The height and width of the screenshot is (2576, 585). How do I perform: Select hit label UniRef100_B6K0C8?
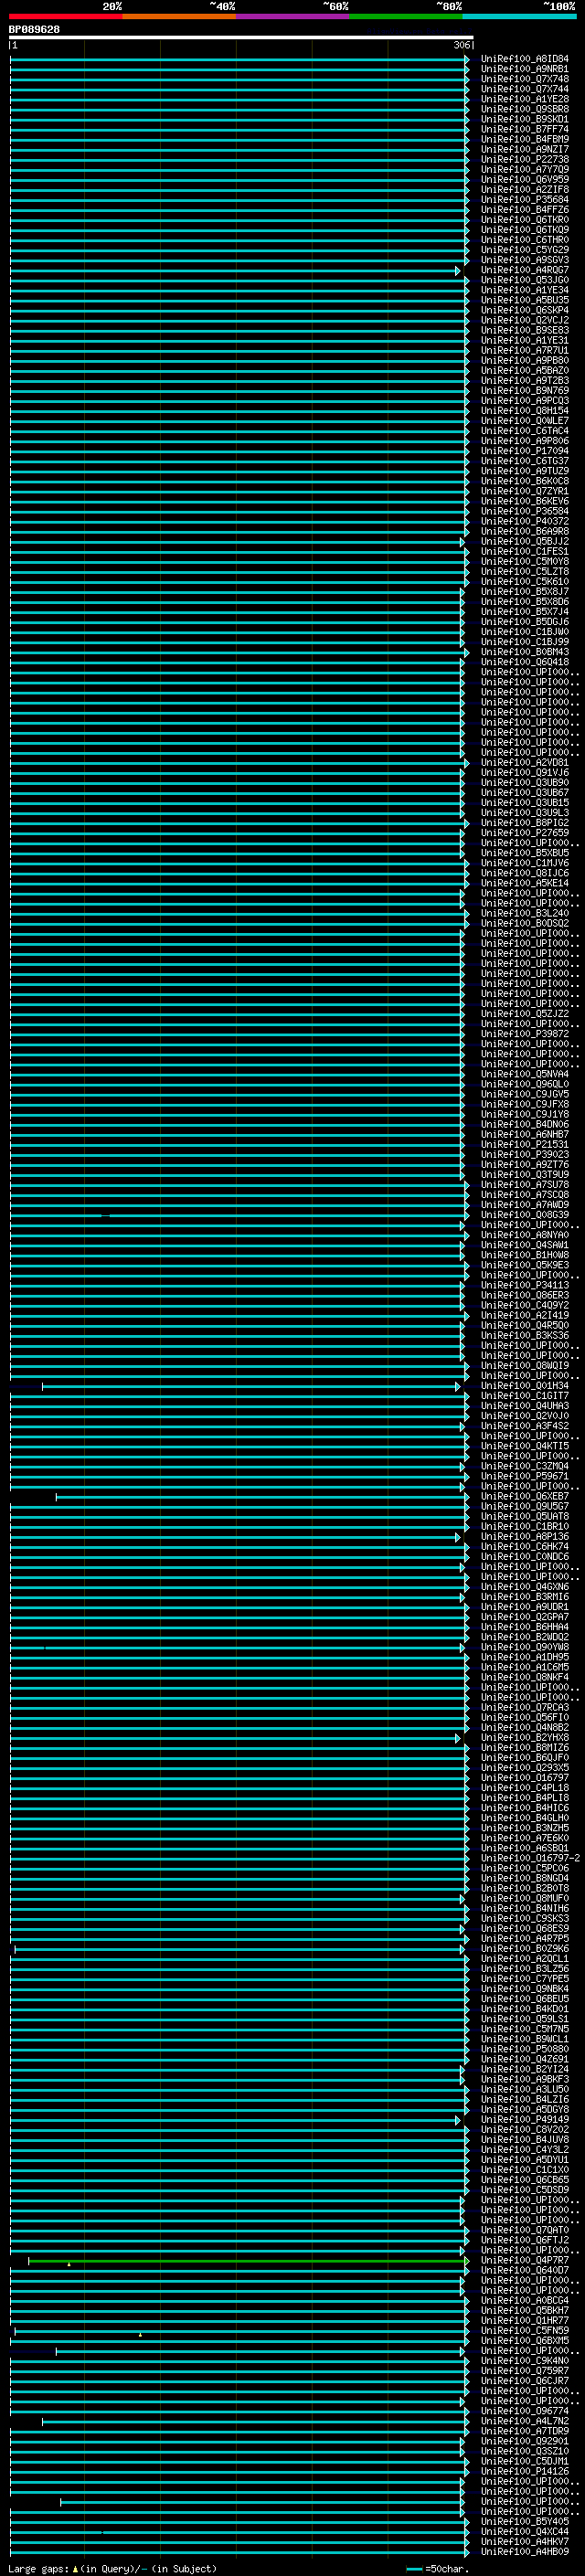[524, 482]
